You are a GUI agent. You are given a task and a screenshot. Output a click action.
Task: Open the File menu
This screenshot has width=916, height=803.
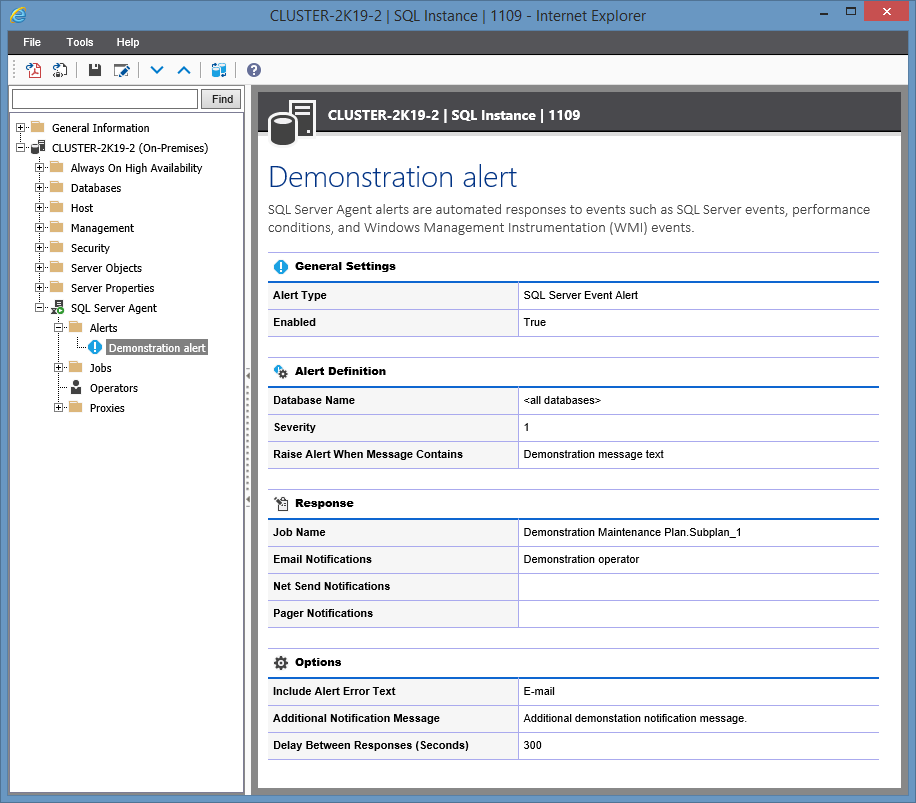[x=32, y=42]
